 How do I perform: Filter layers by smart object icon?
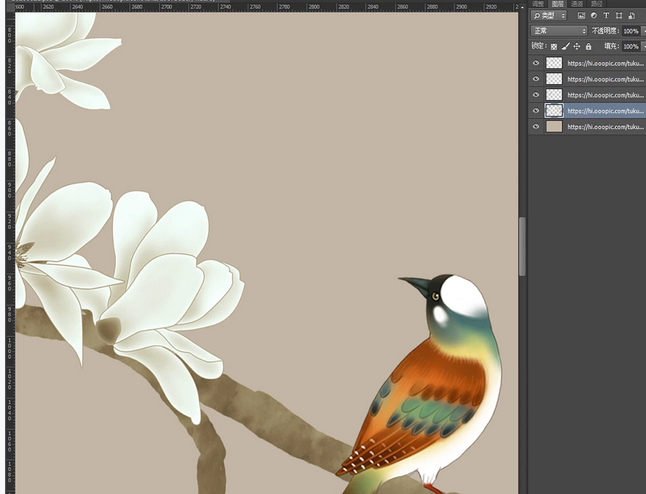pos(633,16)
